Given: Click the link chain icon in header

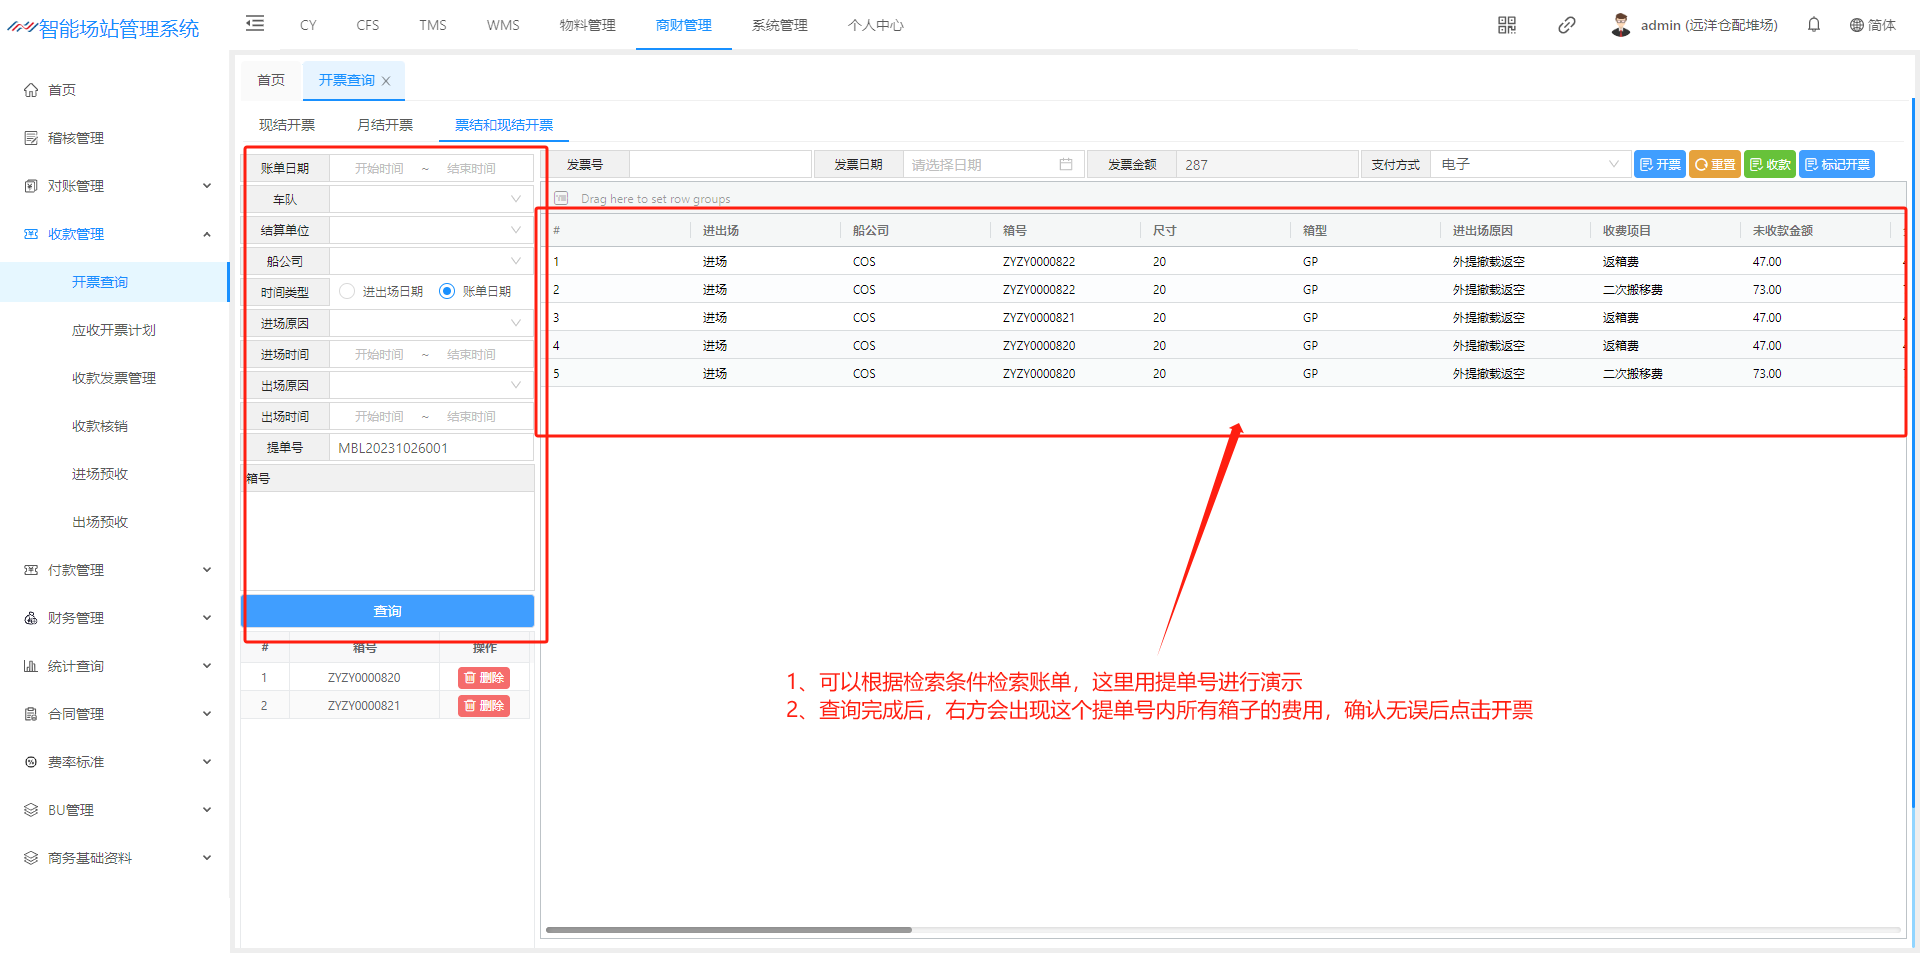Looking at the screenshot, I should click(1566, 25).
